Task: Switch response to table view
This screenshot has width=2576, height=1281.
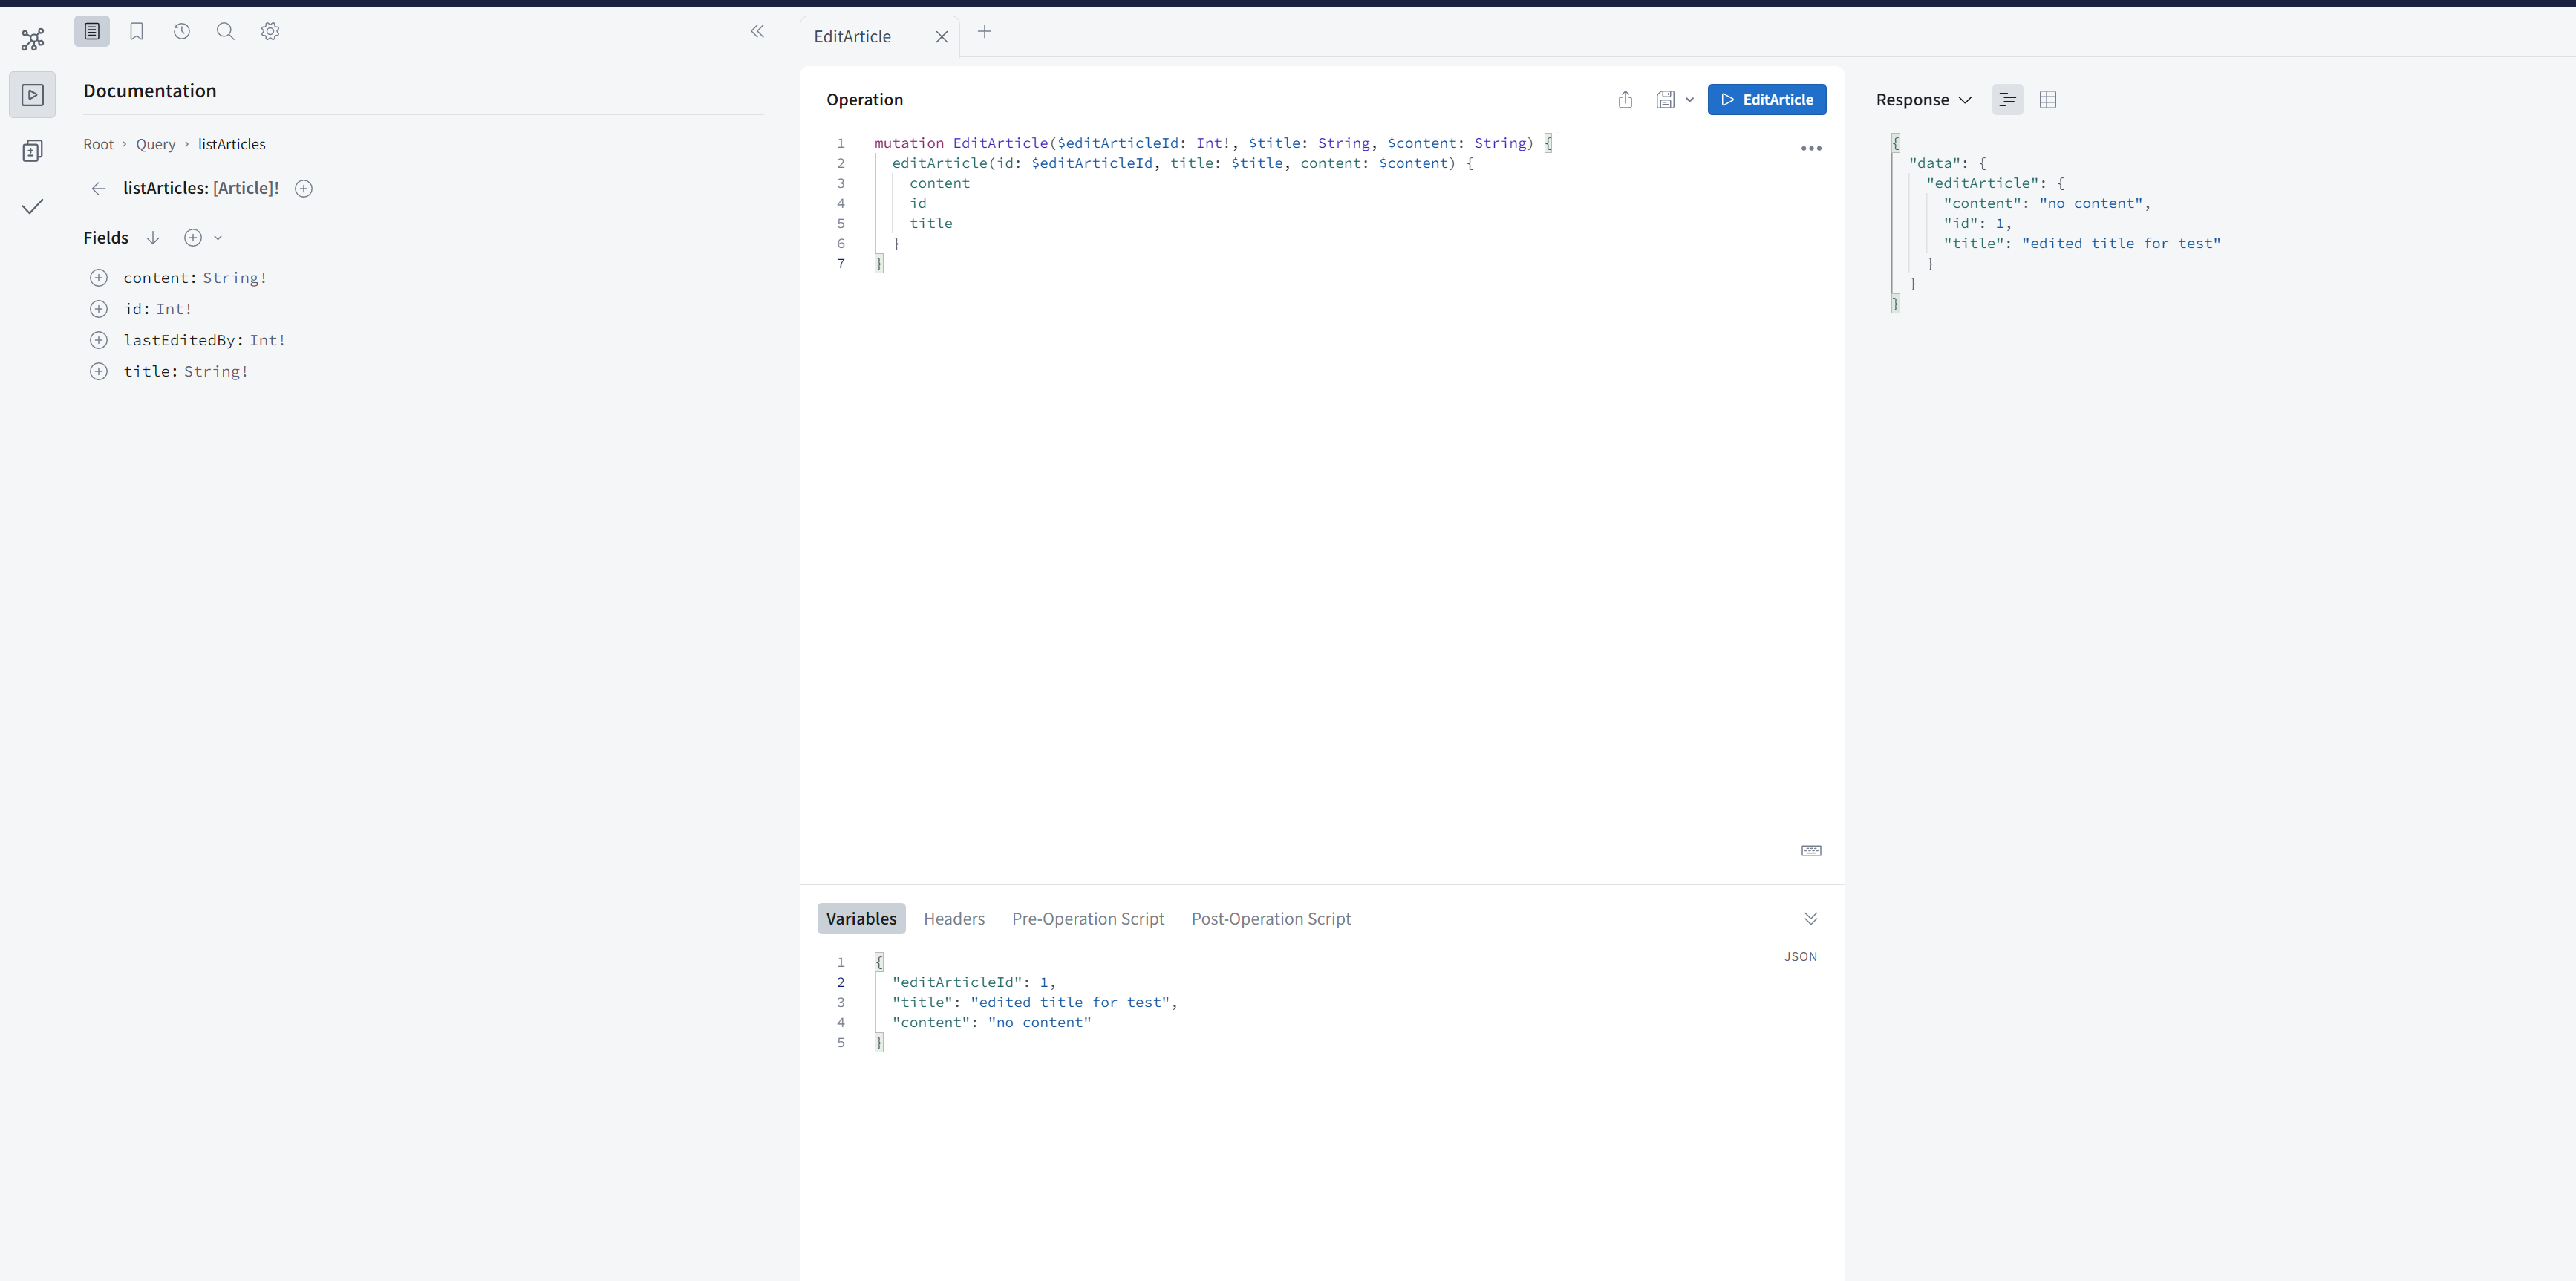Action: click(2047, 100)
